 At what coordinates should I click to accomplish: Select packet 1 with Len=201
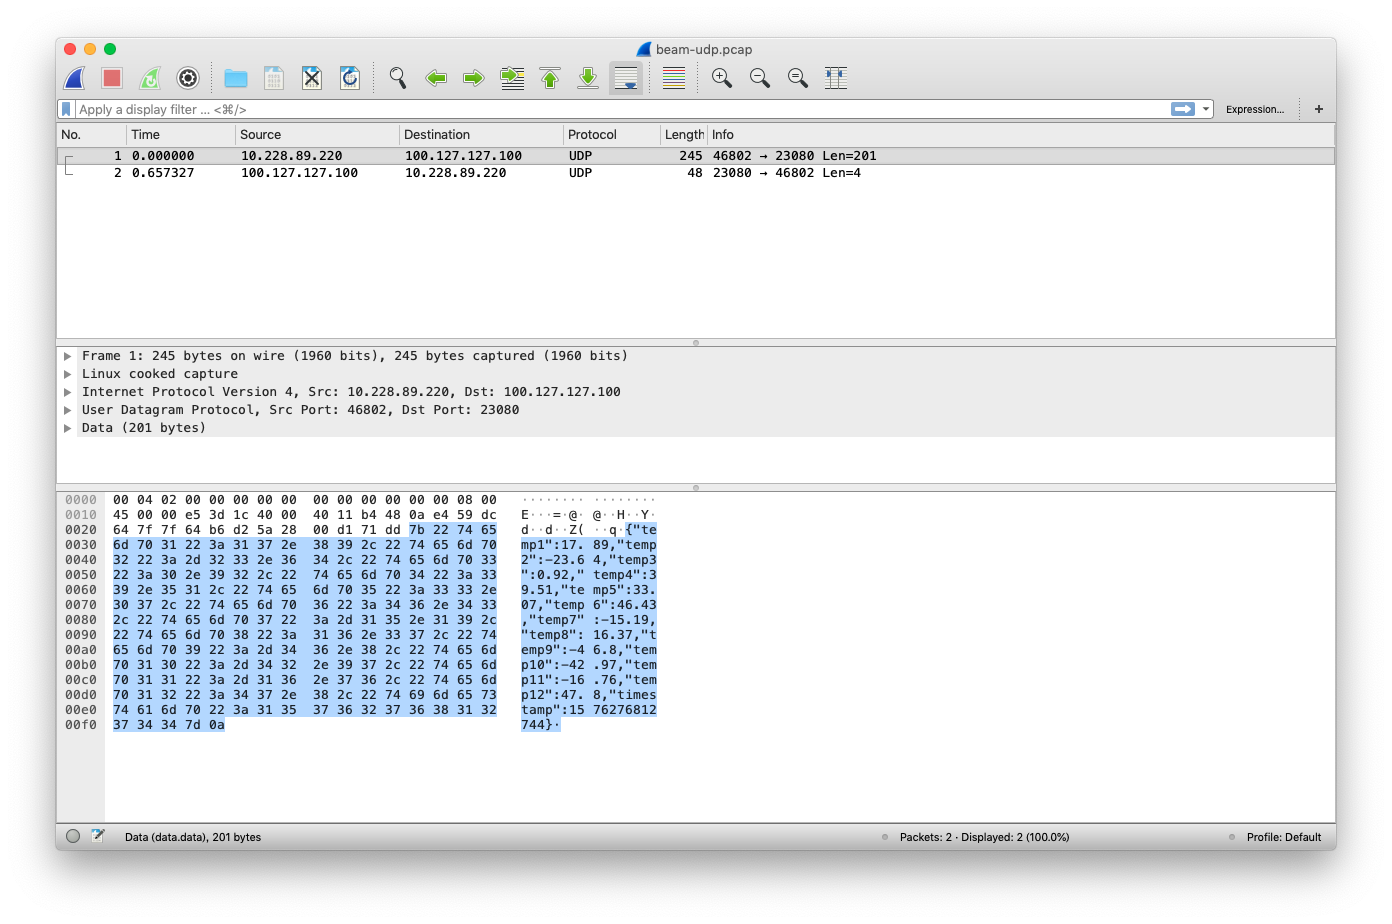click(x=696, y=156)
